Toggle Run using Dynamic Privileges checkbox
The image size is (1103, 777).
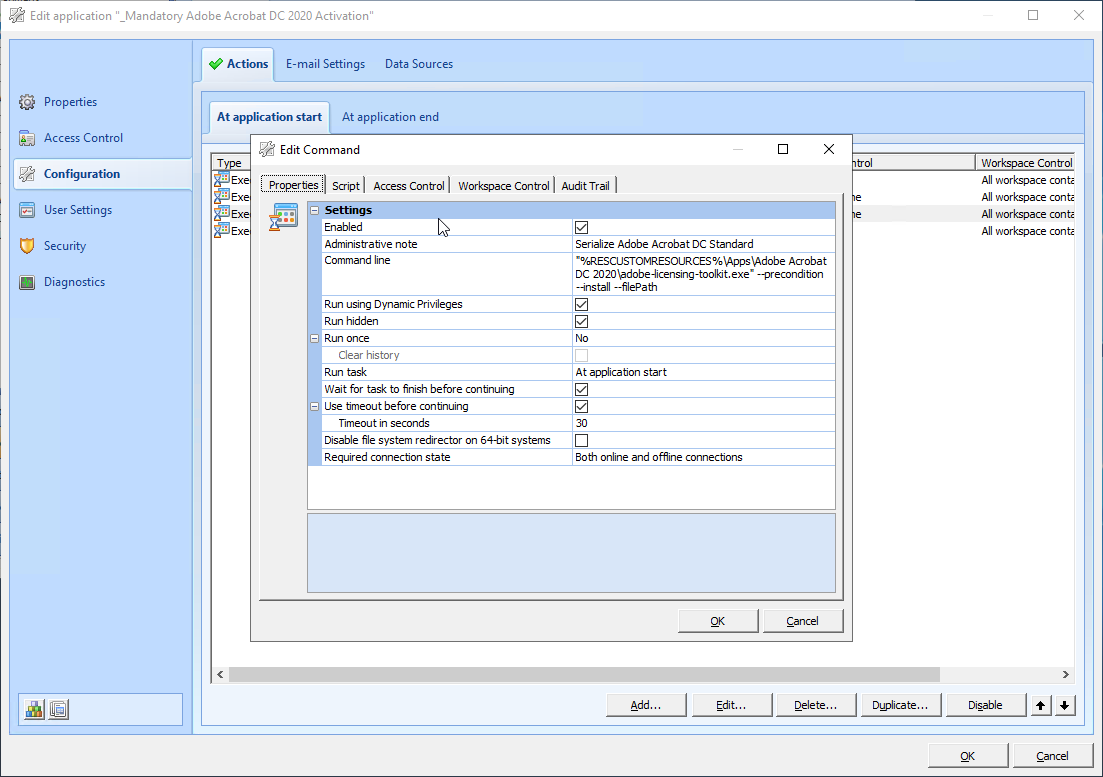(x=581, y=304)
